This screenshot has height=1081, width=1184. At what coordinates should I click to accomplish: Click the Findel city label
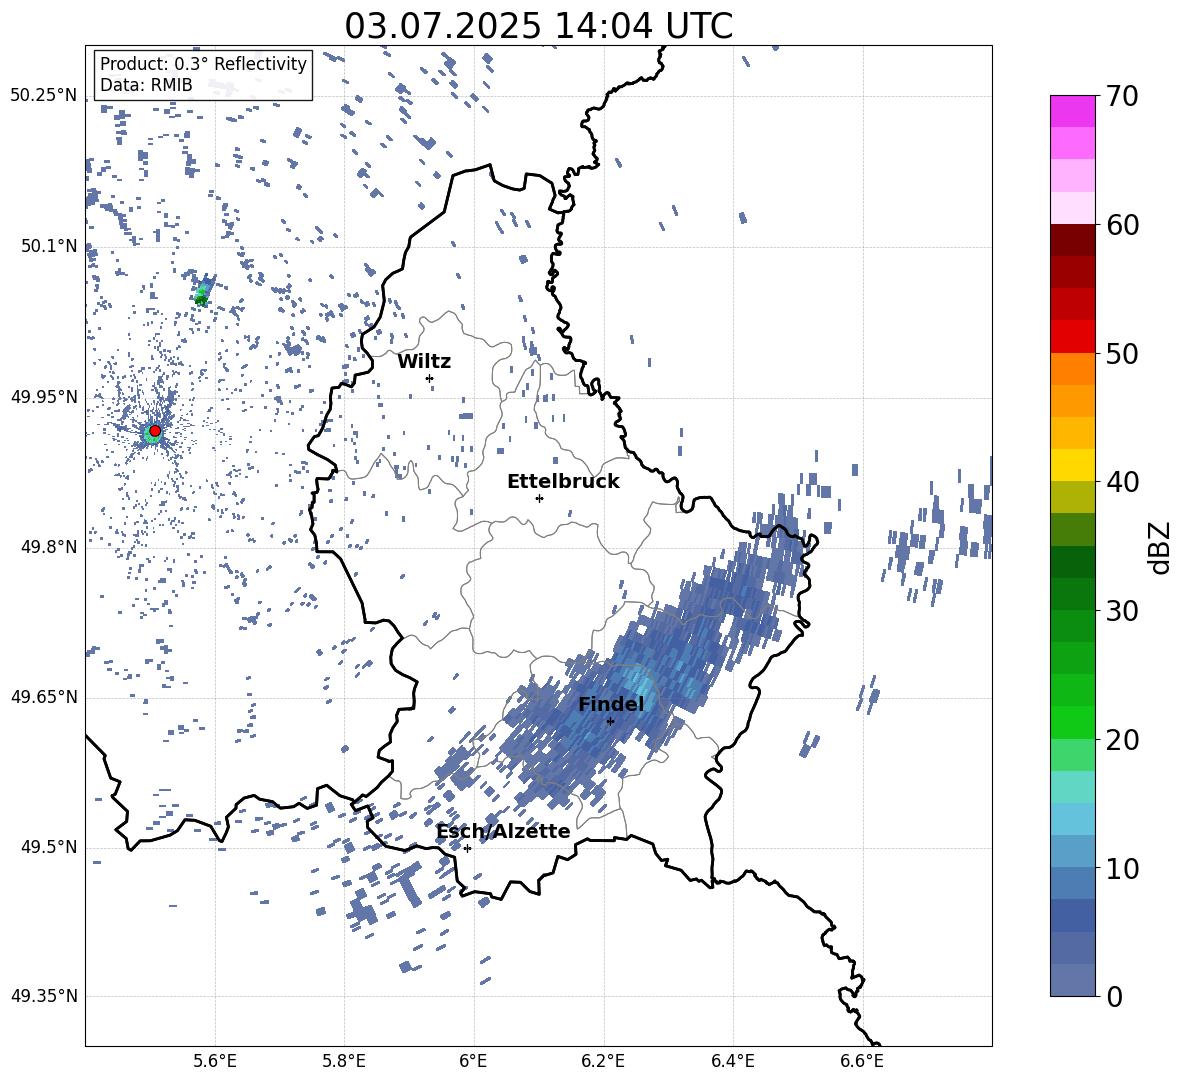coord(611,704)
